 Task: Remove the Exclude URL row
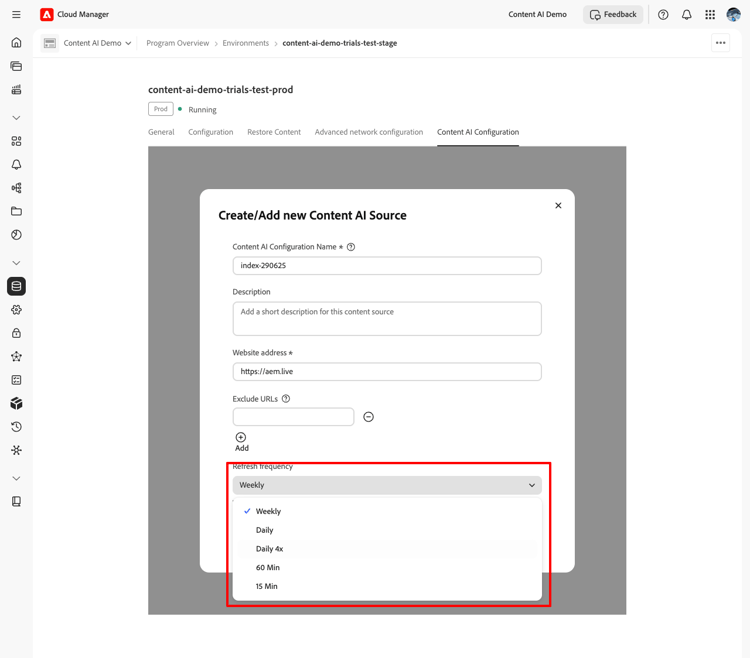(x=368, y=417)
